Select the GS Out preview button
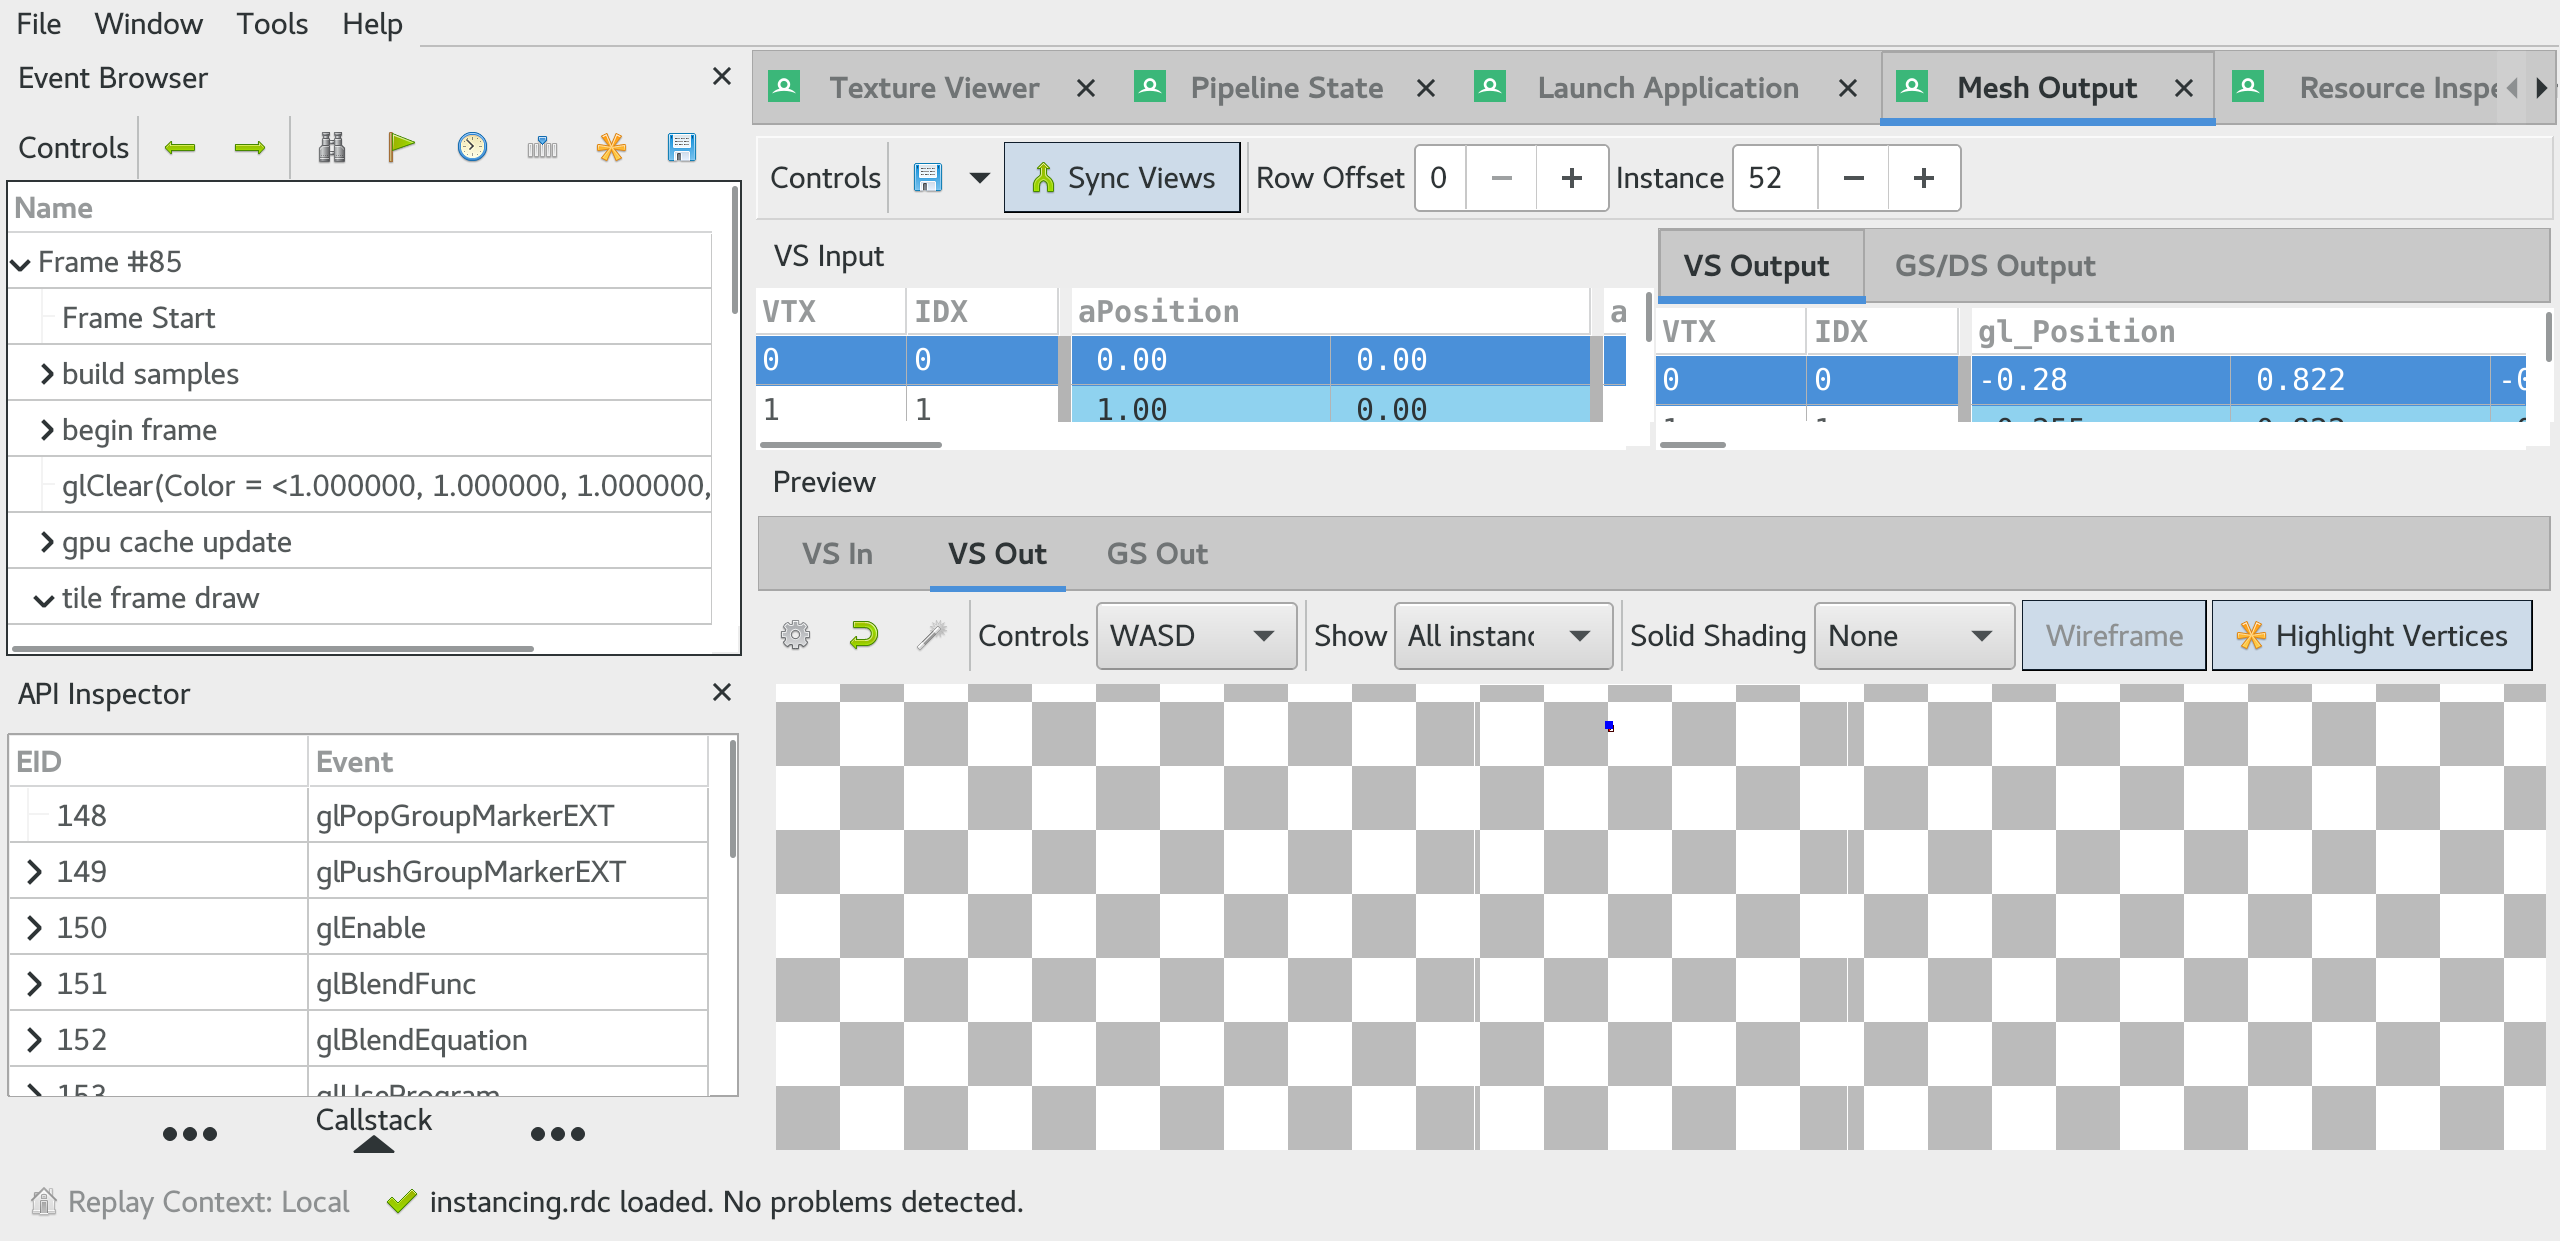The image size is (2560, 1241). pos(1156,553)
